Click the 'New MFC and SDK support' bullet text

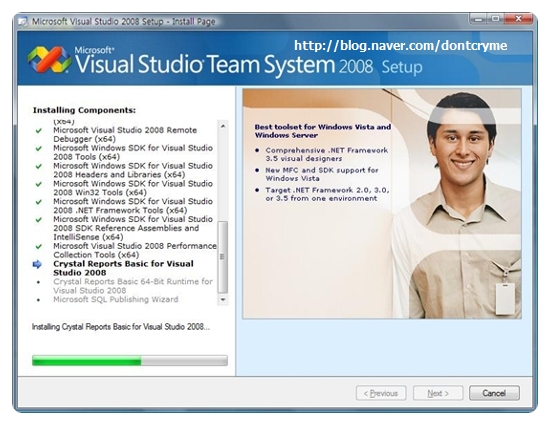click(322, 174)
